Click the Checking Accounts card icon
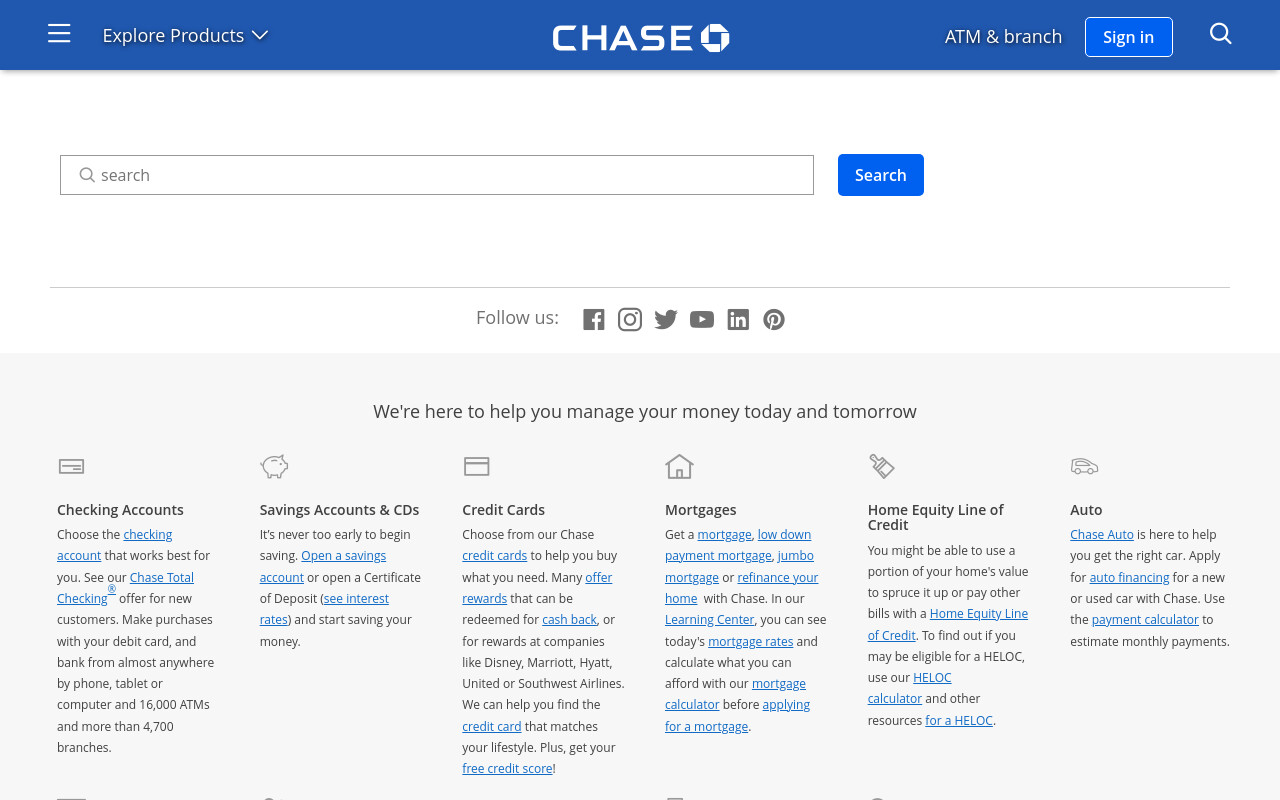 [x=71, y=466]
